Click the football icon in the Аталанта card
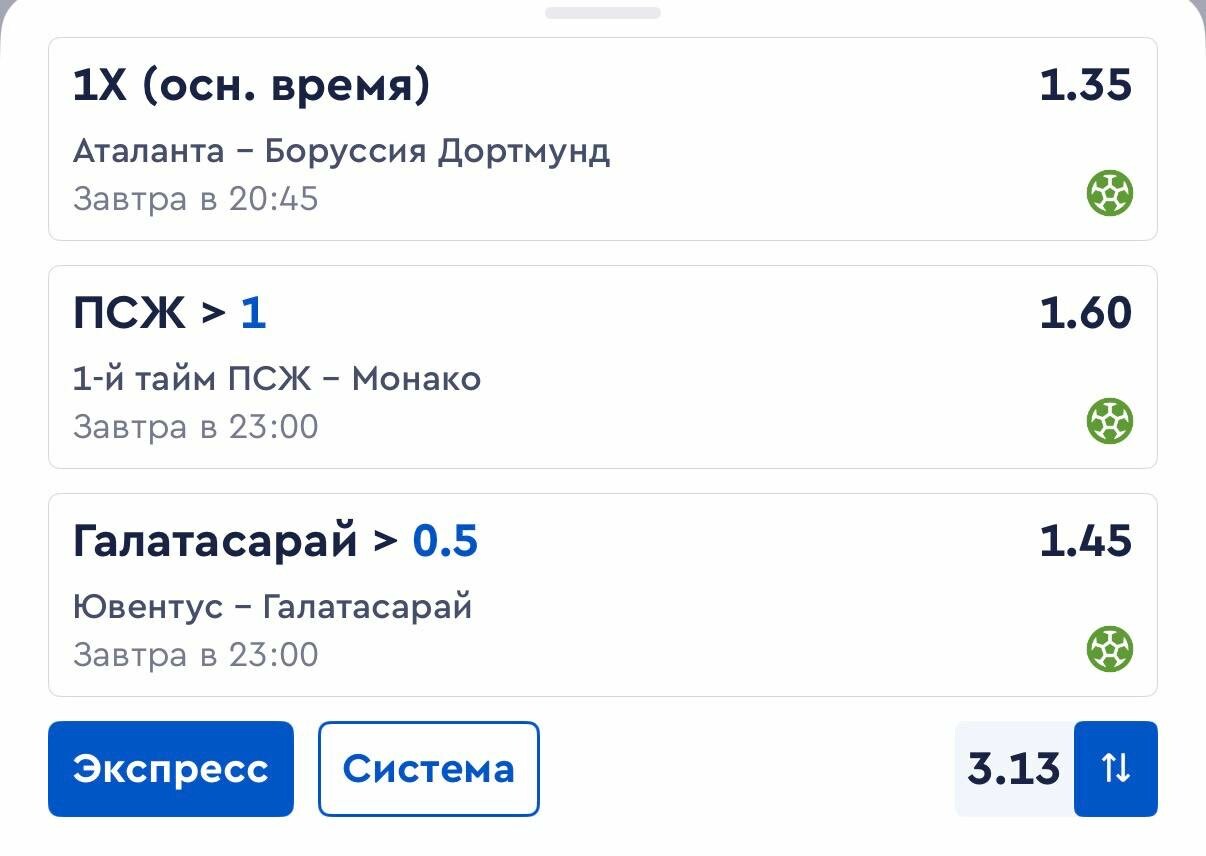Image resolution: width=1206 pixels, height=856 pixels. (x=1109, y=193)
